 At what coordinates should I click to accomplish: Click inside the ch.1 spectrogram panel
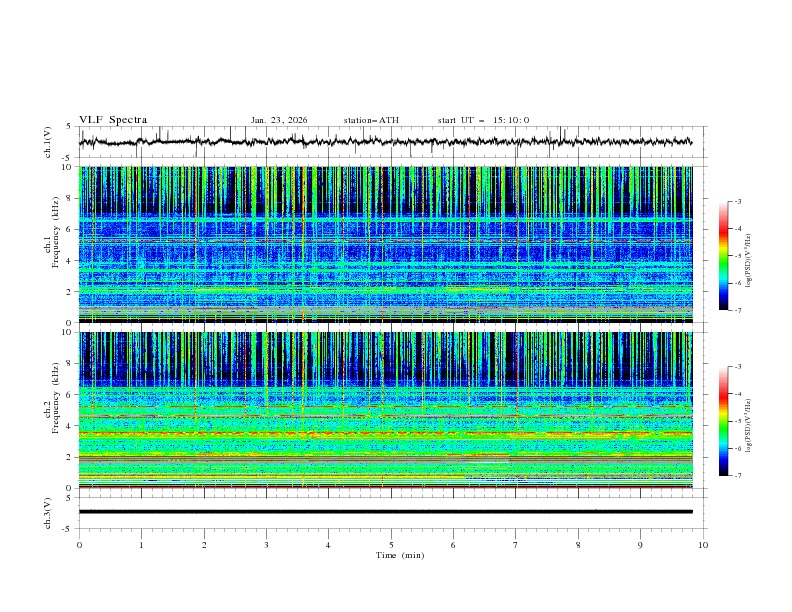390,245
